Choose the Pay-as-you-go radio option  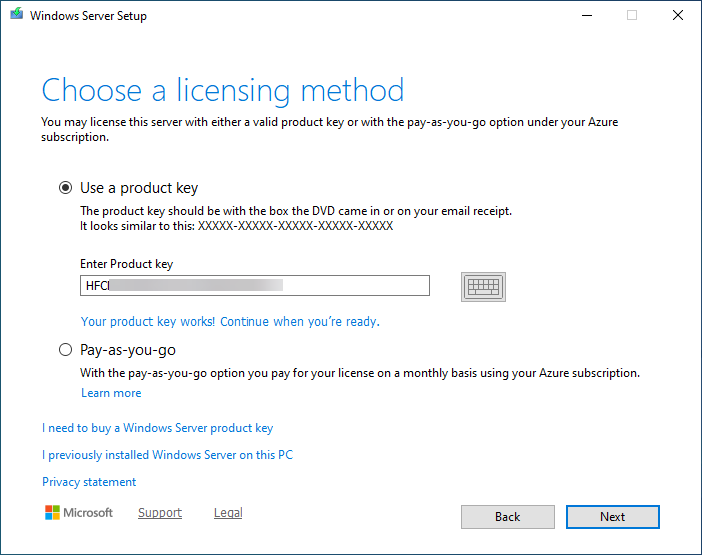(x=66, y=350)
